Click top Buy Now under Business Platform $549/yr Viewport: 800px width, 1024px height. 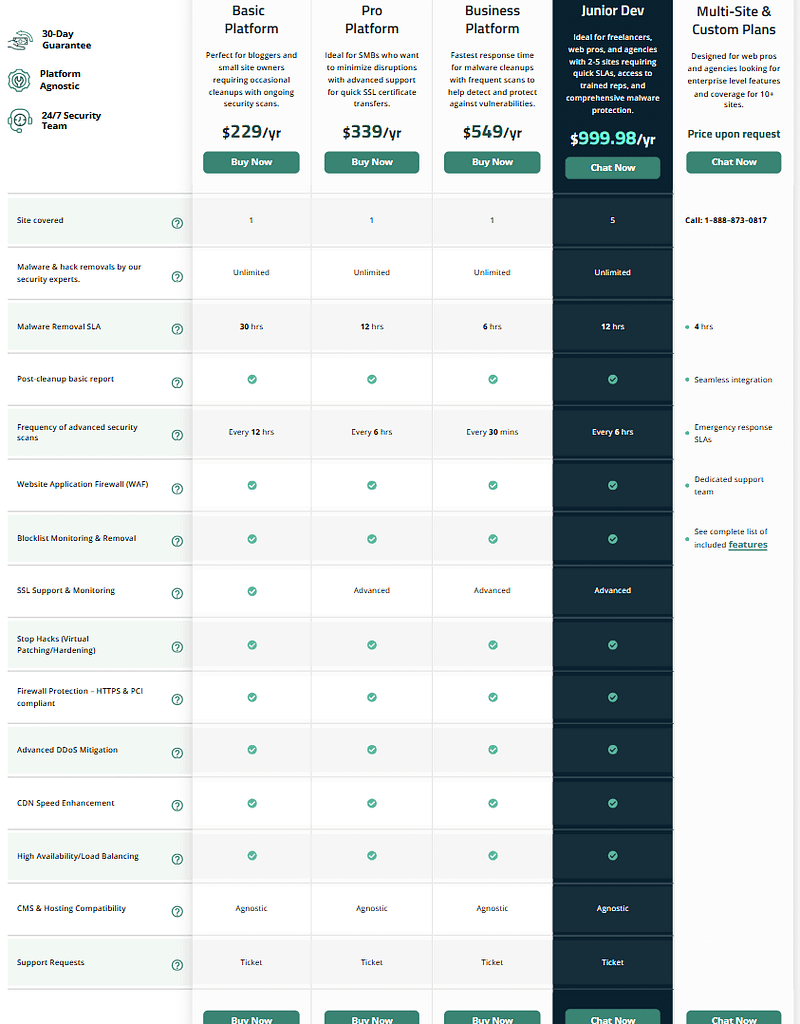click(x=492, y=162)
